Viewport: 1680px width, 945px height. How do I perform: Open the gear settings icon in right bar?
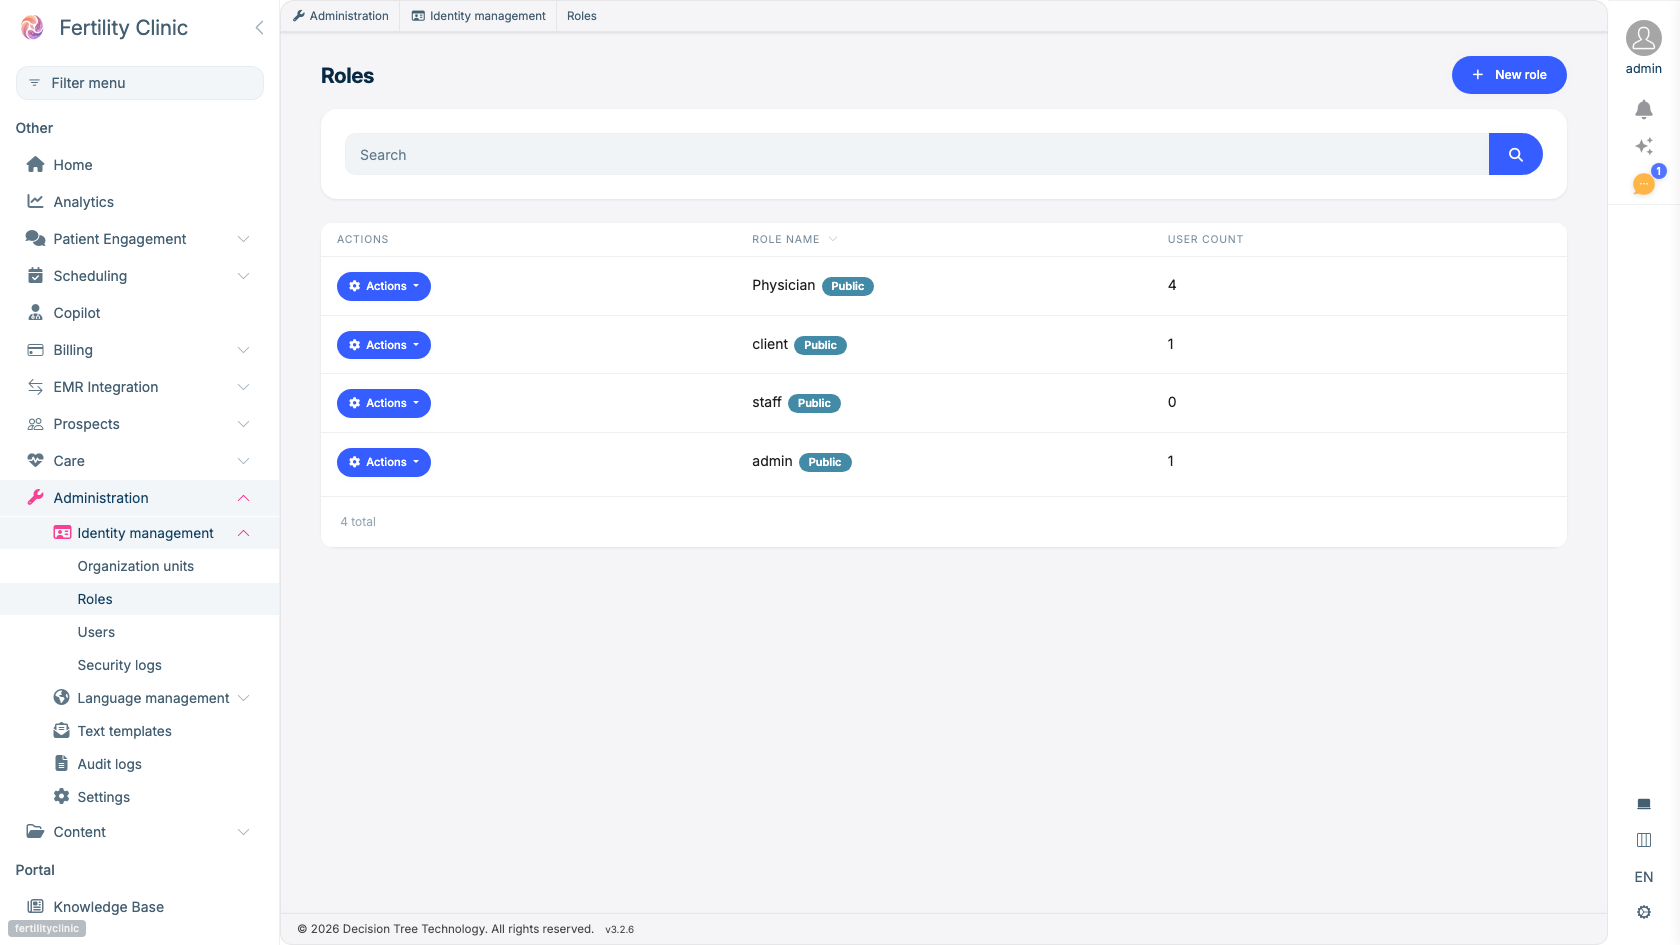[1643, 912]
